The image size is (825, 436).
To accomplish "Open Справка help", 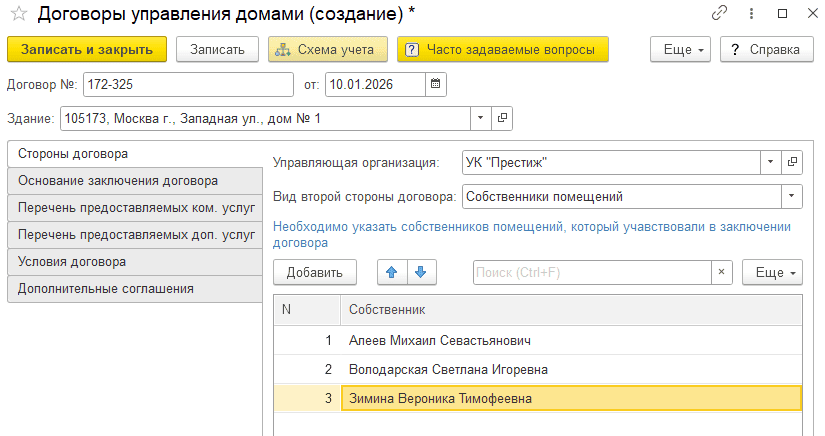I will pos(767,49).
